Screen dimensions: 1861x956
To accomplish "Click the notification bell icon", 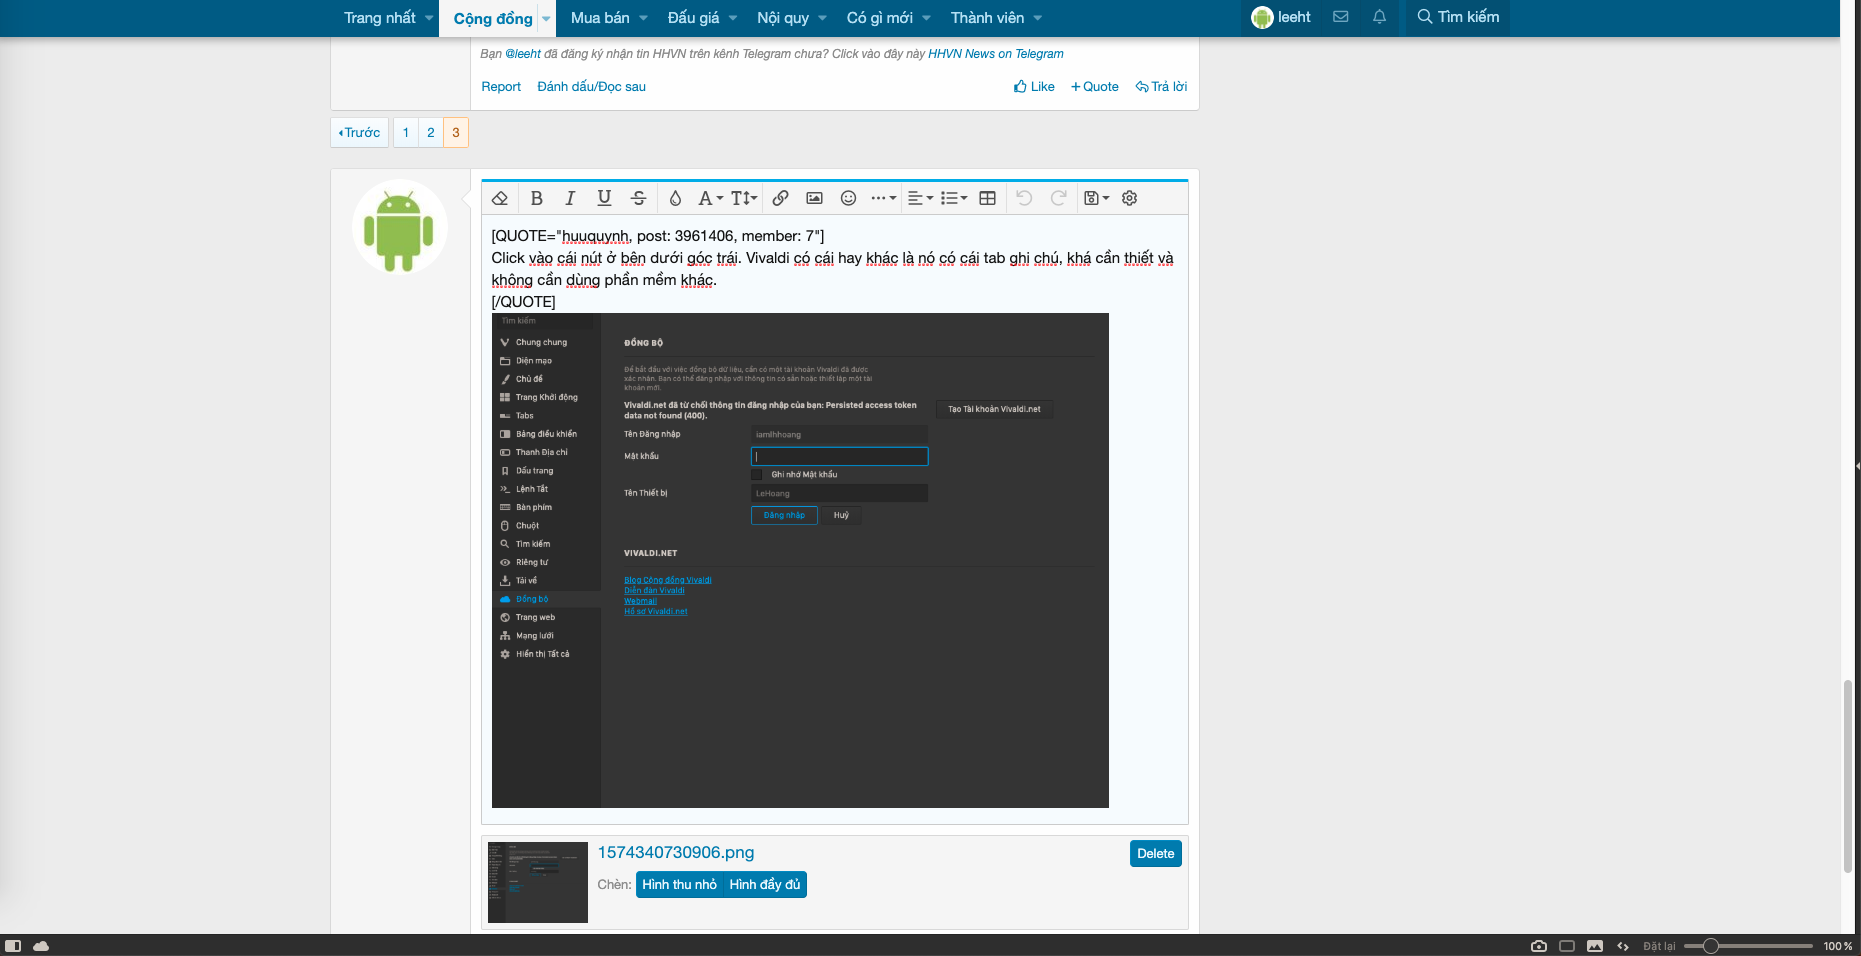I will click(x=1379, y=17).
